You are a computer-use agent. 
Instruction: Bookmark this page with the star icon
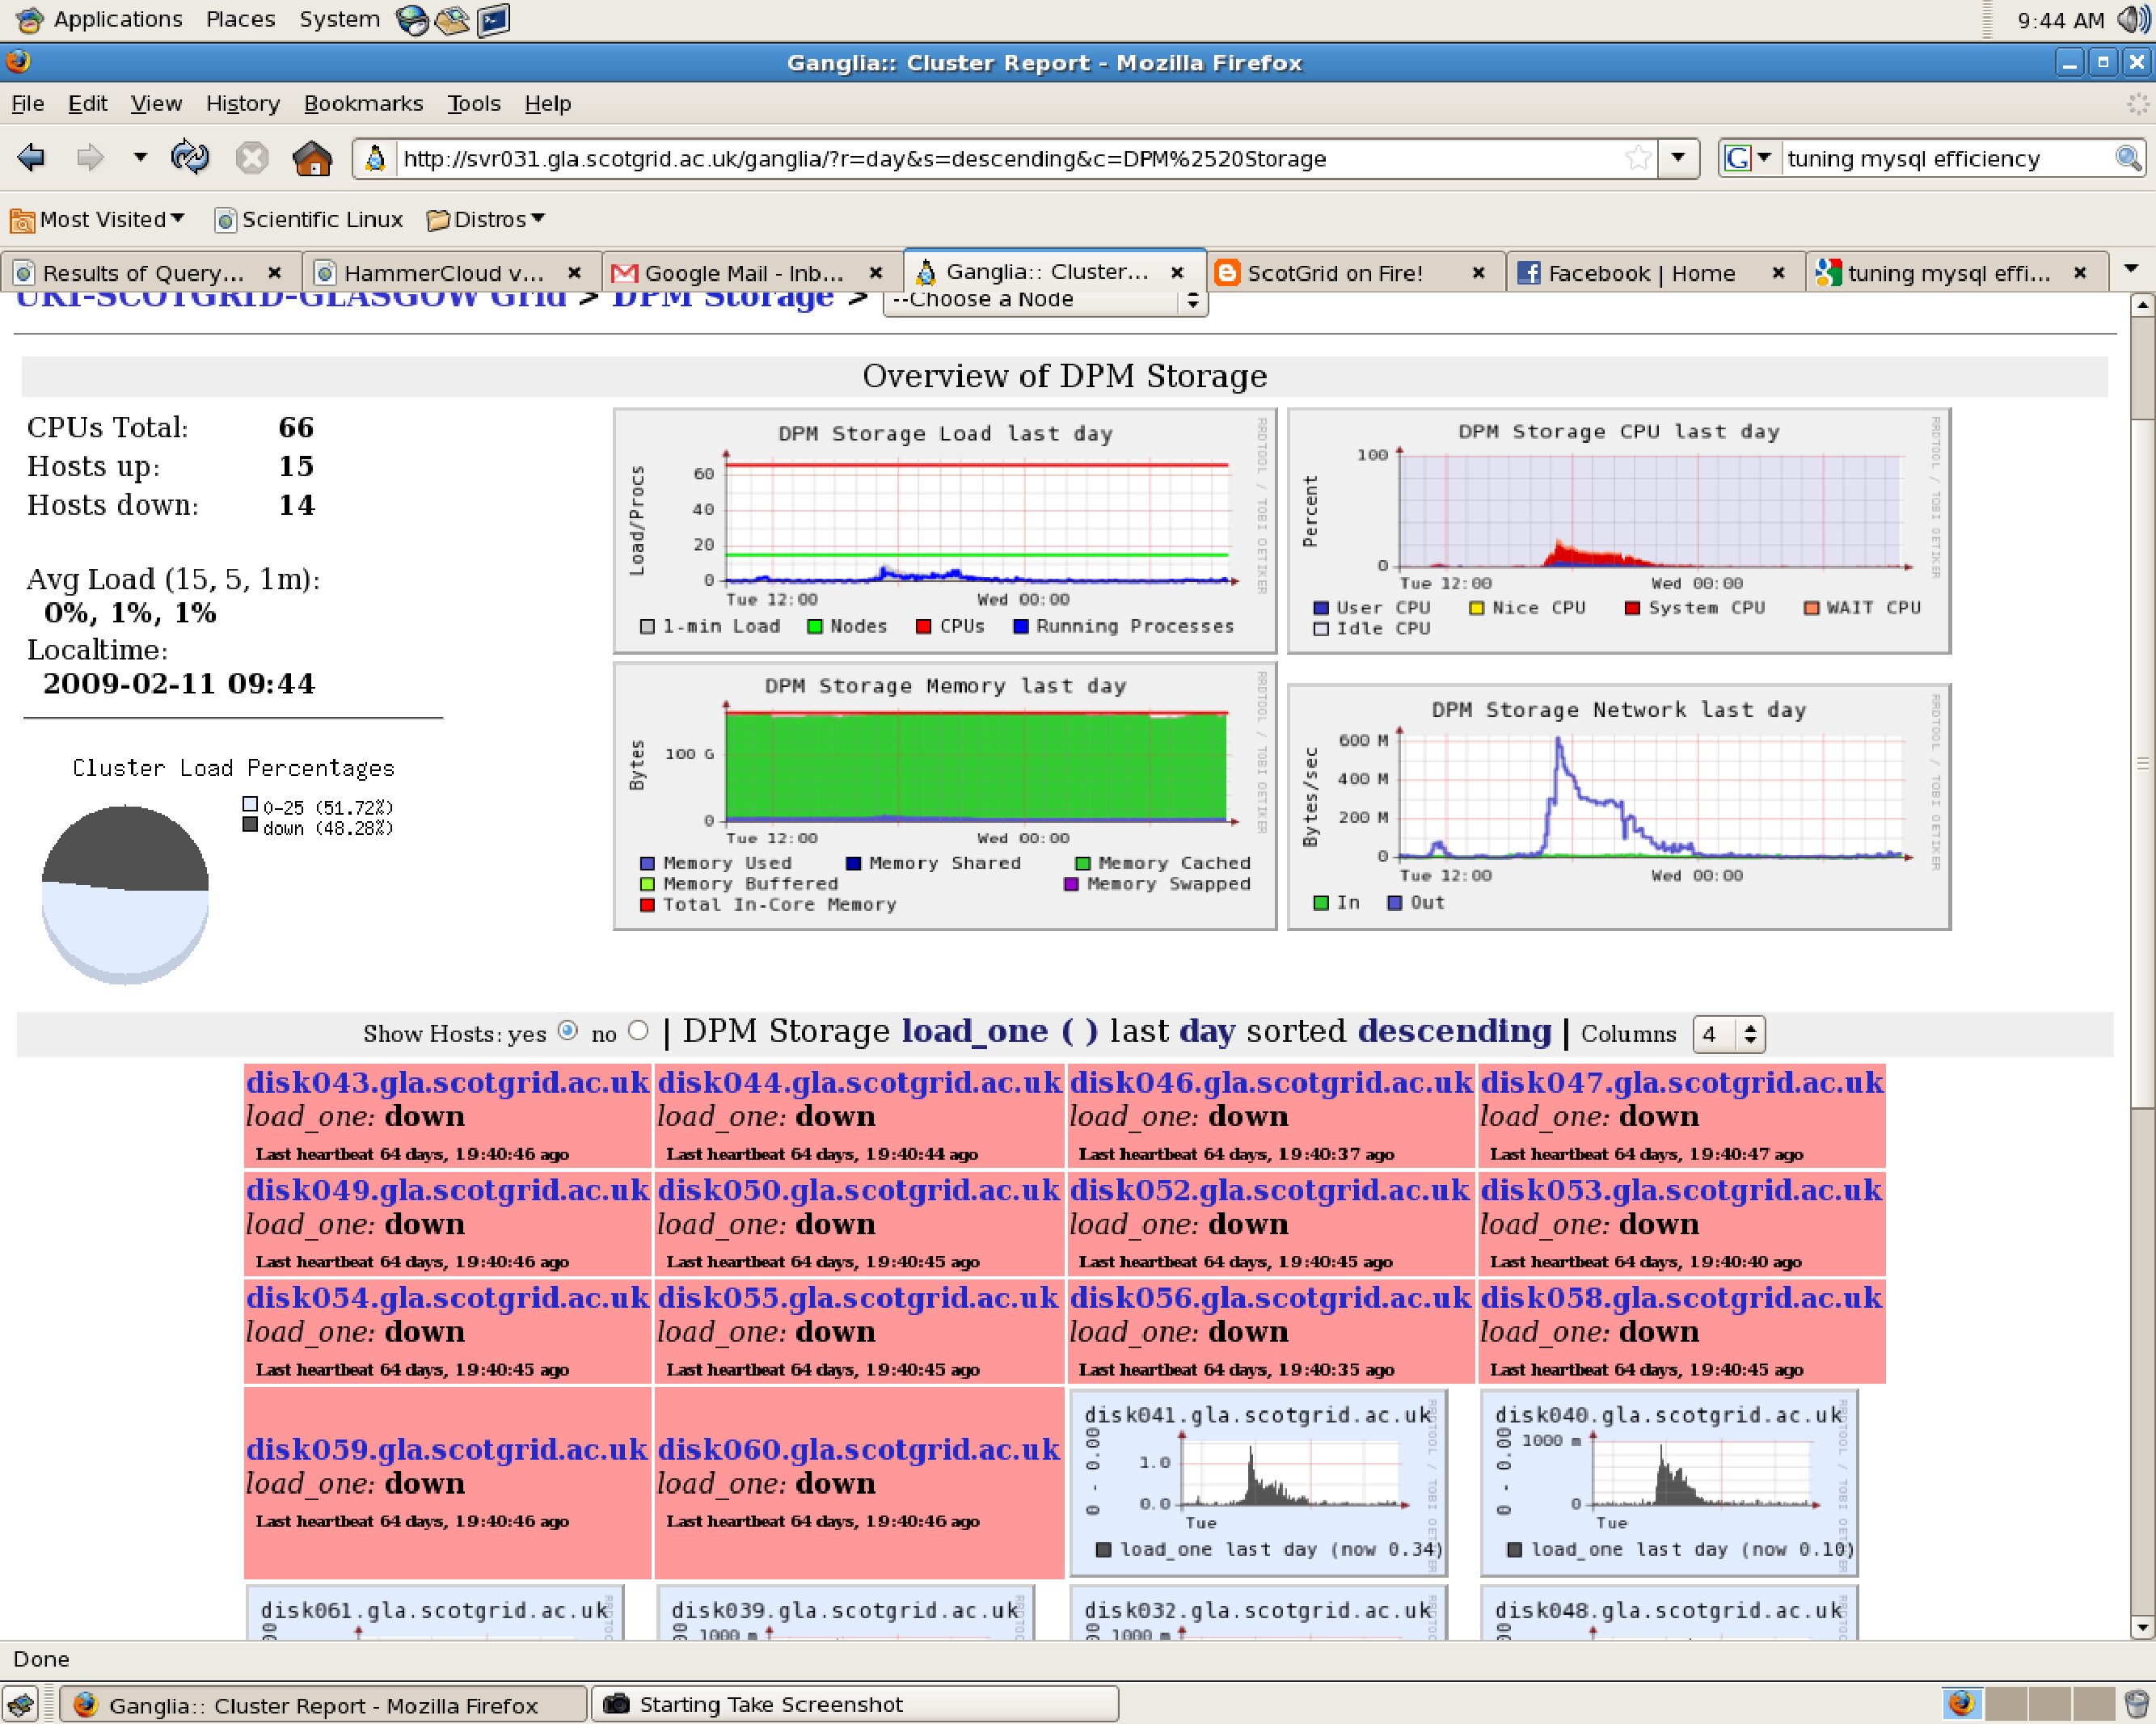click(x=1638, y=158)
